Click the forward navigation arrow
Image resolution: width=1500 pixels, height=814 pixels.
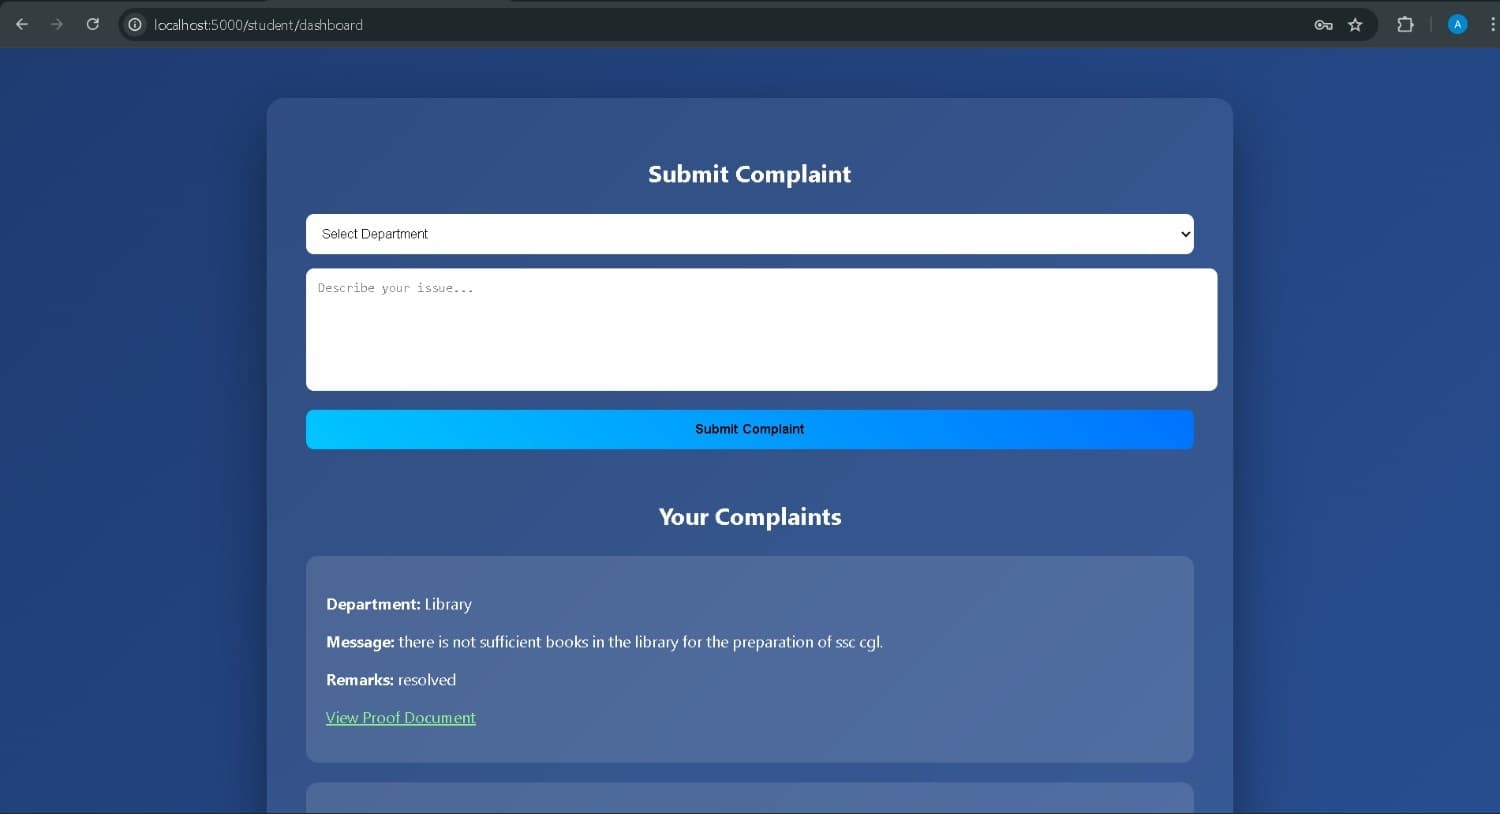57,25
